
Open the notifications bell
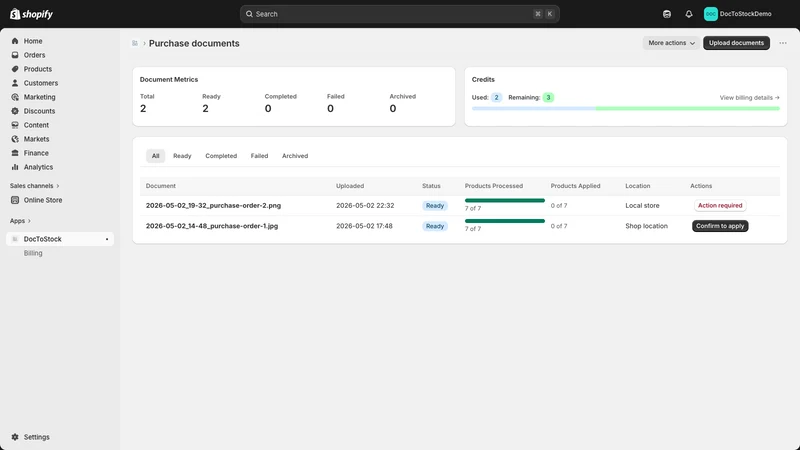click(689, 14)
